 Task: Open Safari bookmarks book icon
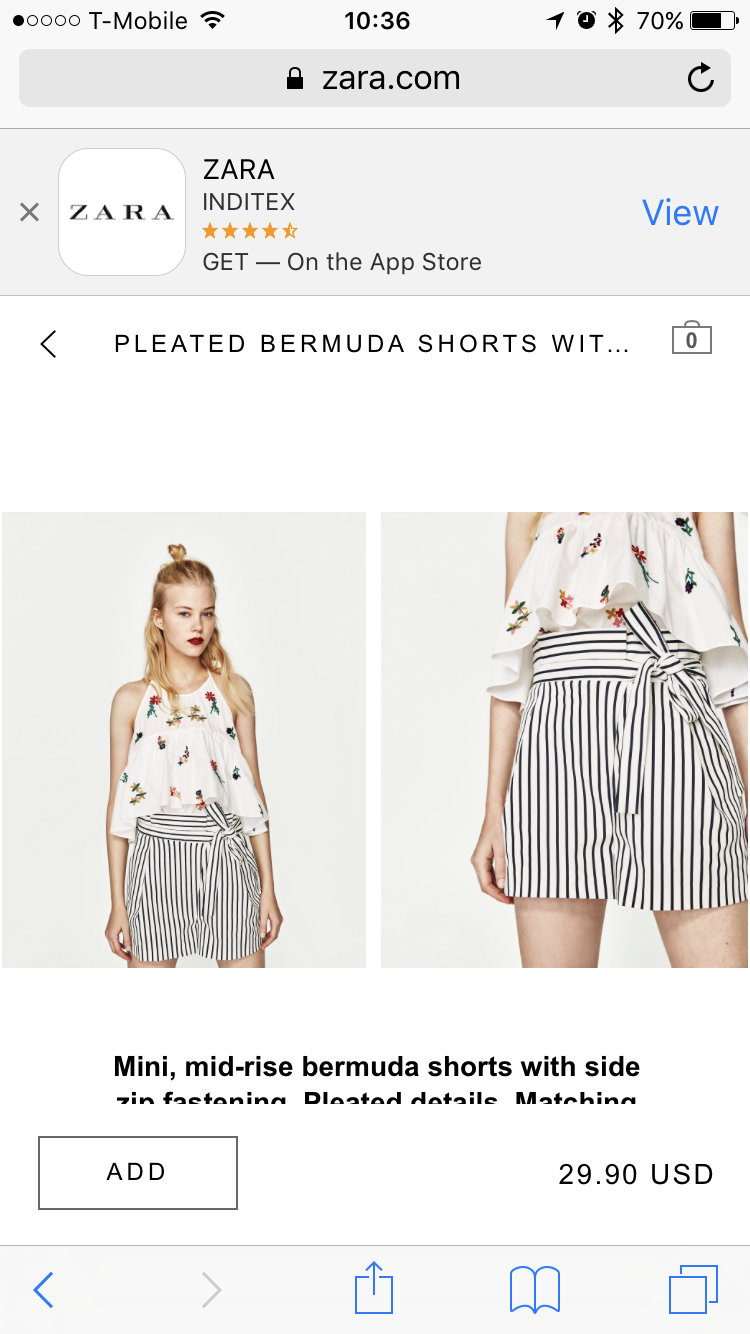535,1290
